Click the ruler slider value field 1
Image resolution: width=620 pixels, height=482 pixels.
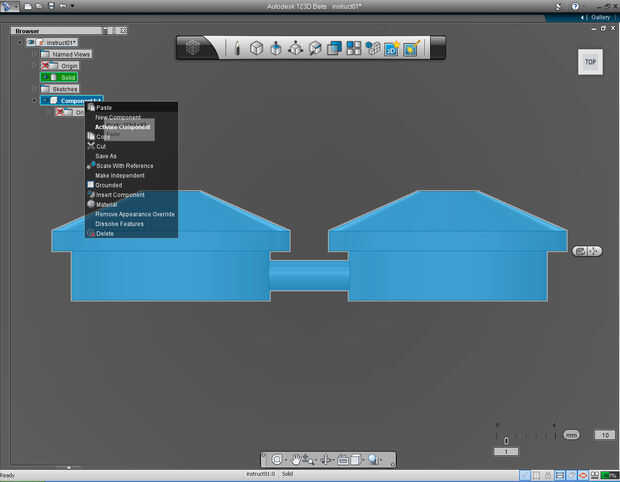pos(506,452)
